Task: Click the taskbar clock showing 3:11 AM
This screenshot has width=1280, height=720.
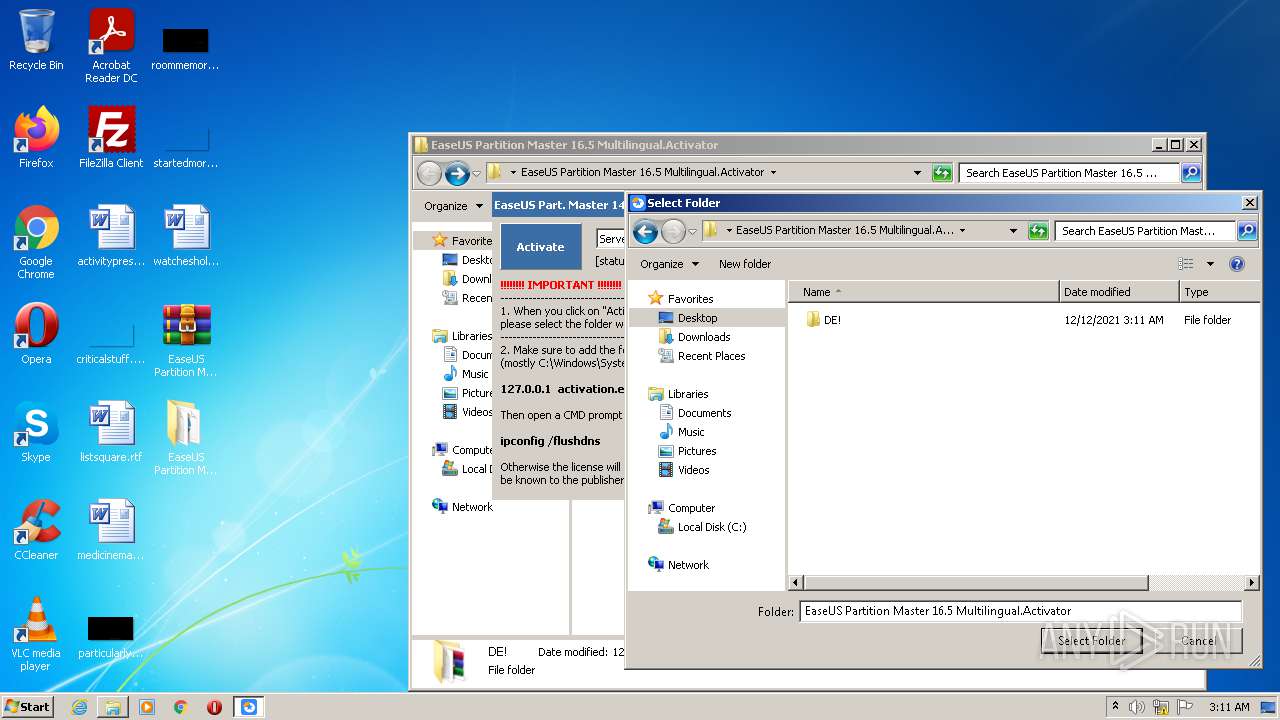Action: (1229, 707)
